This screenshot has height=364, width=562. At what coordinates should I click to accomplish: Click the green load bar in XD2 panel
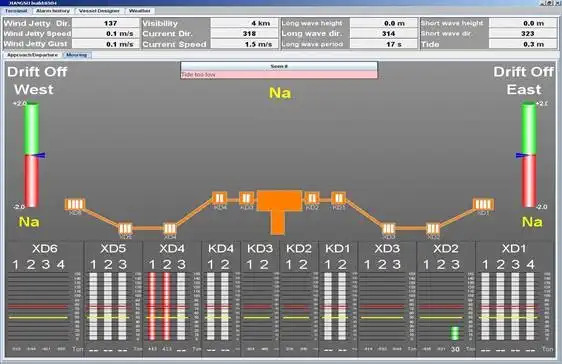pos(455,333)
